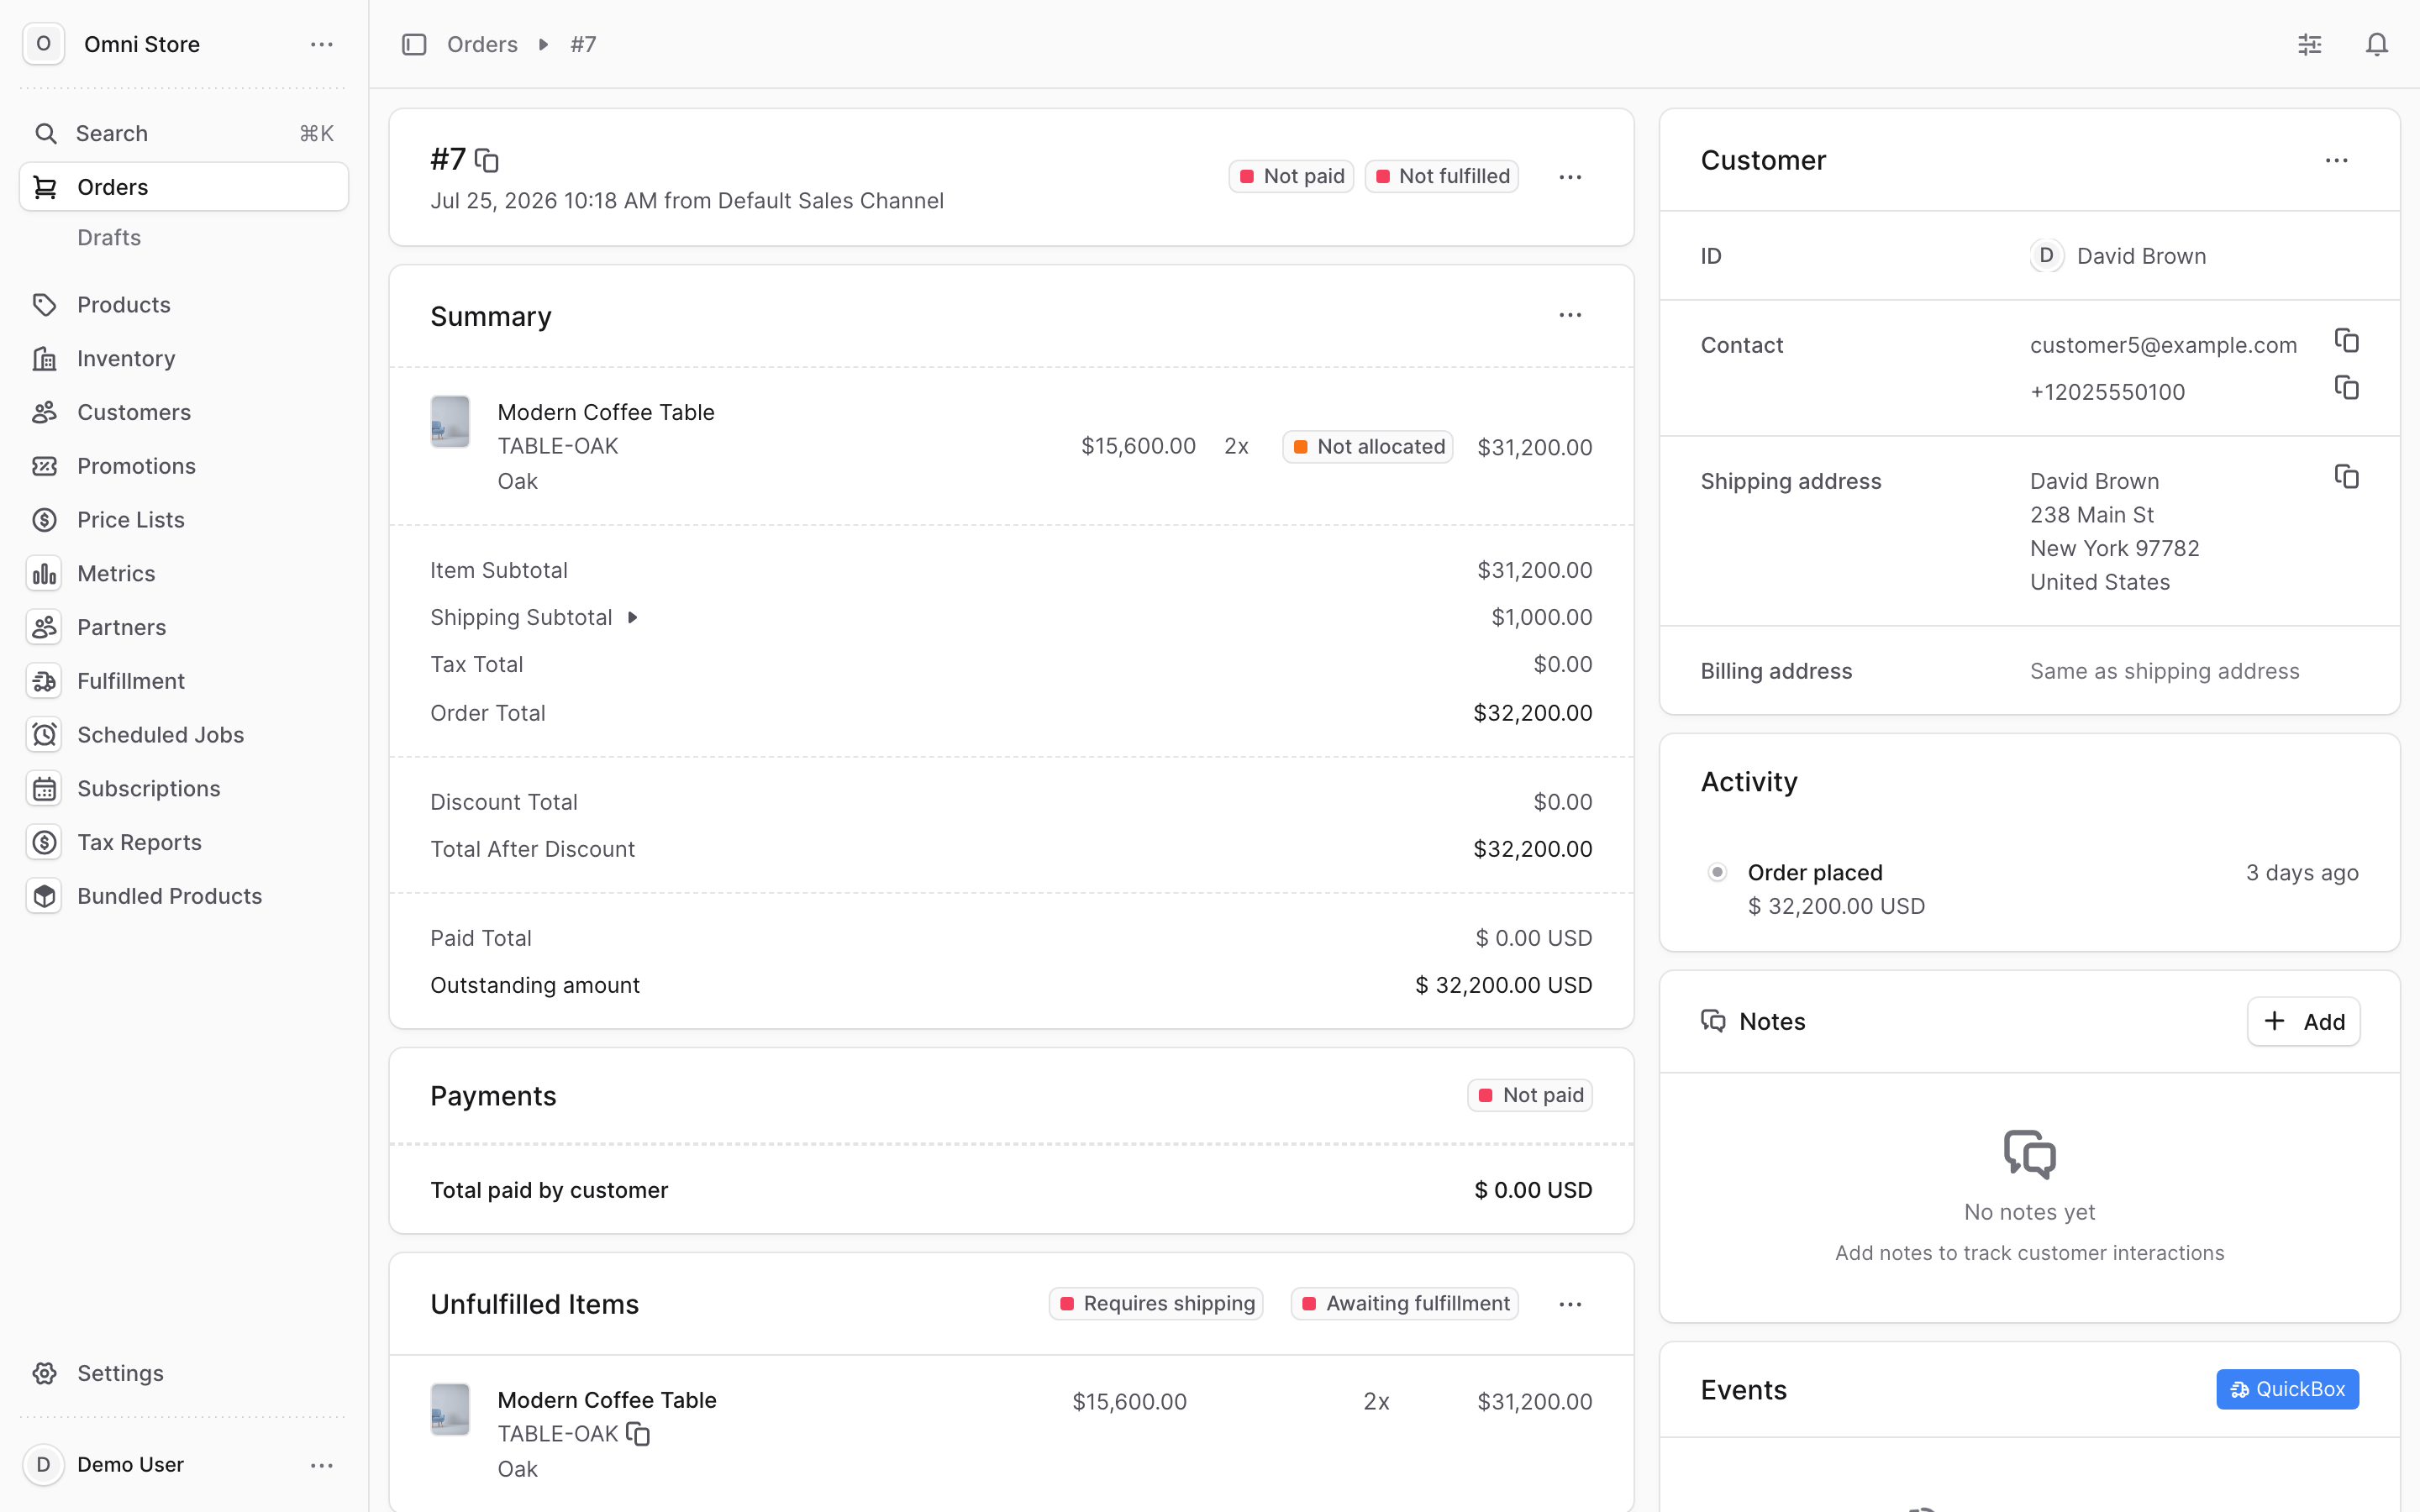Click the Not paid badge in Payments
2420x1512 pixels.
1530,1095
